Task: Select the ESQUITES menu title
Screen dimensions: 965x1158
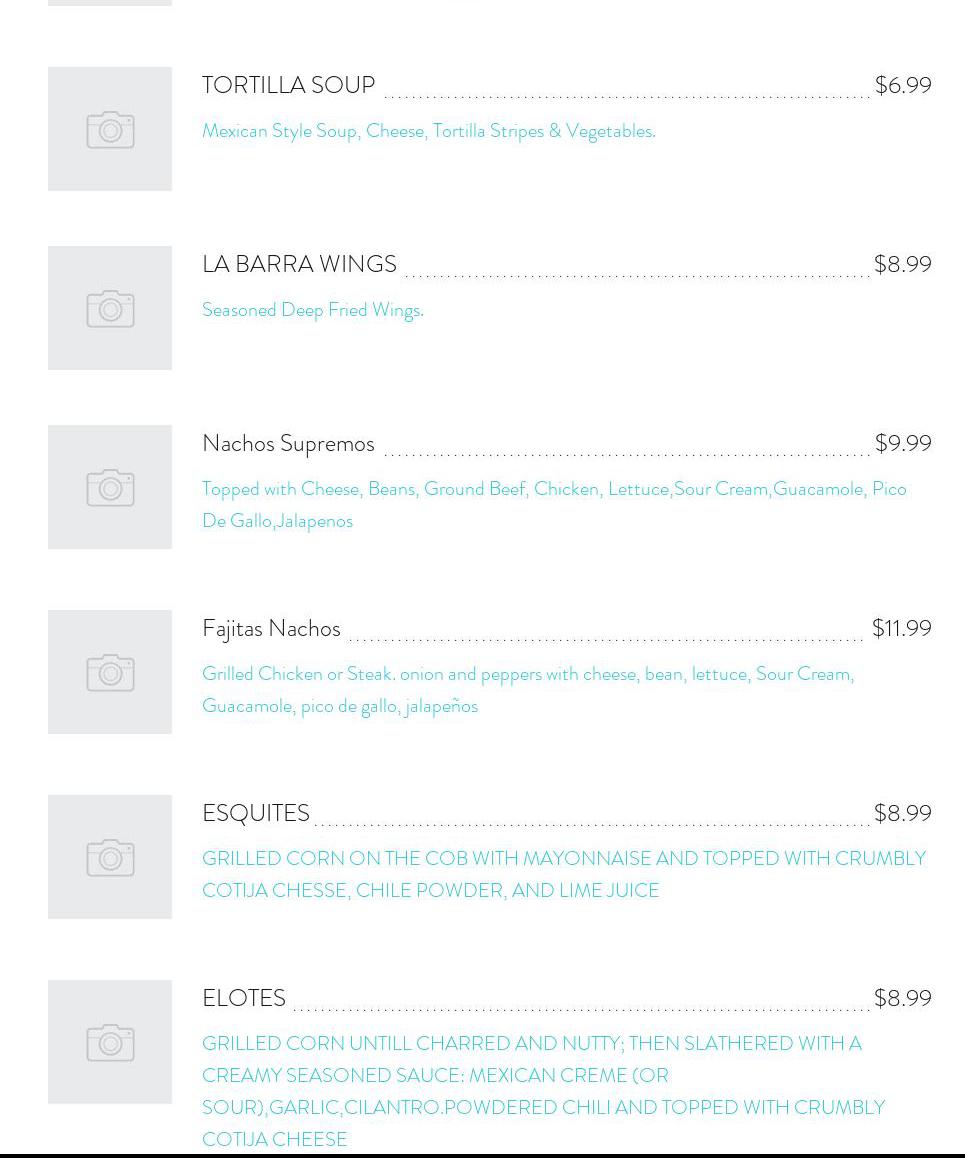Action: 256,814
